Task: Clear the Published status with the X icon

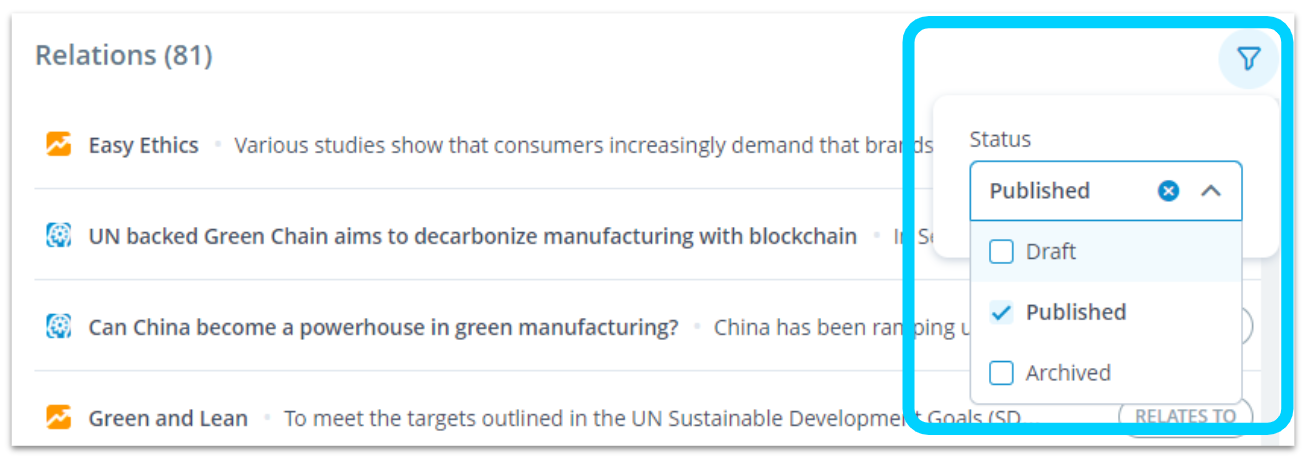Action: coord(1168,191)
